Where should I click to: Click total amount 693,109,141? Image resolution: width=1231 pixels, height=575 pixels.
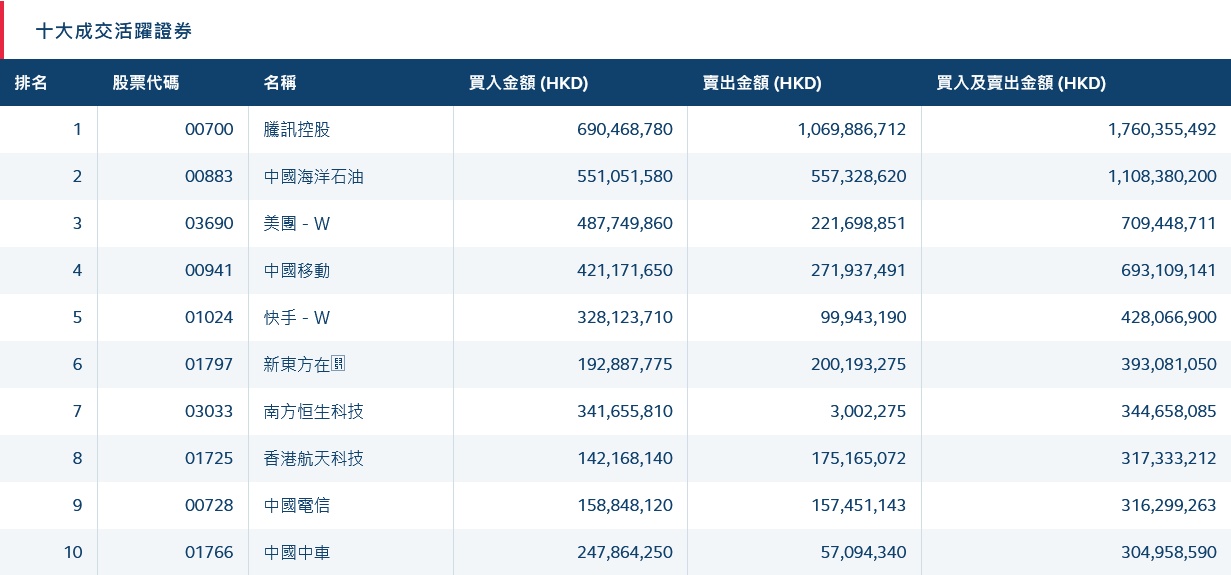click(1169, 270)
